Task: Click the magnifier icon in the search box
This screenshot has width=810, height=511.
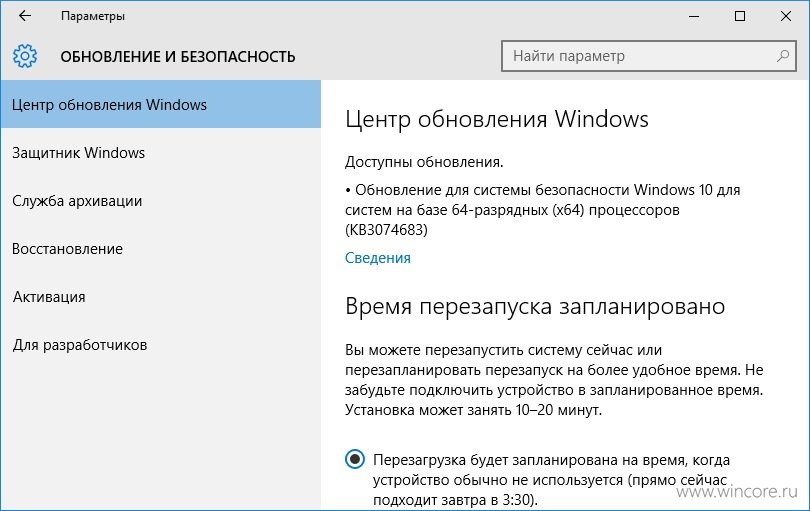Action: (783, 56)
